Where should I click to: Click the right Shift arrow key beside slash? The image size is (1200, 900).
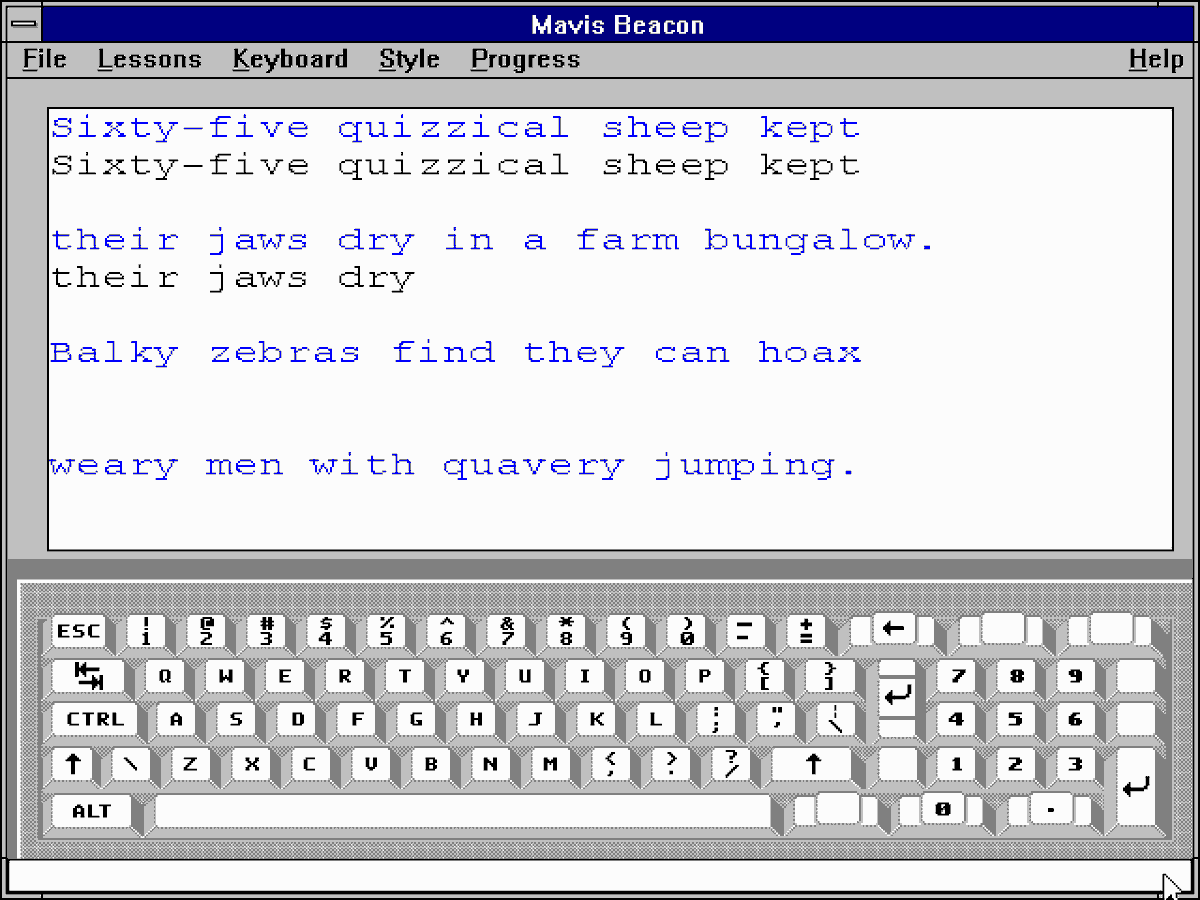[x=813, y=765]
